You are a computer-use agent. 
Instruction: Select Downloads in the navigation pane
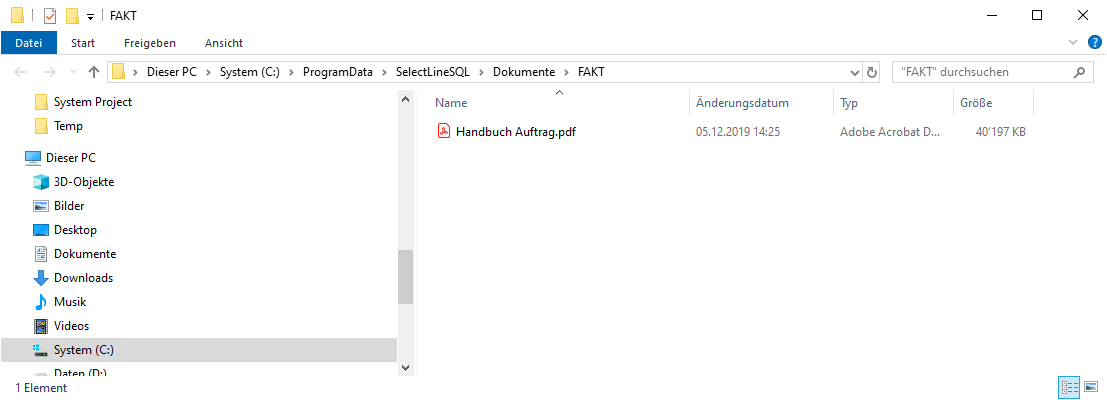pos(83,278)
